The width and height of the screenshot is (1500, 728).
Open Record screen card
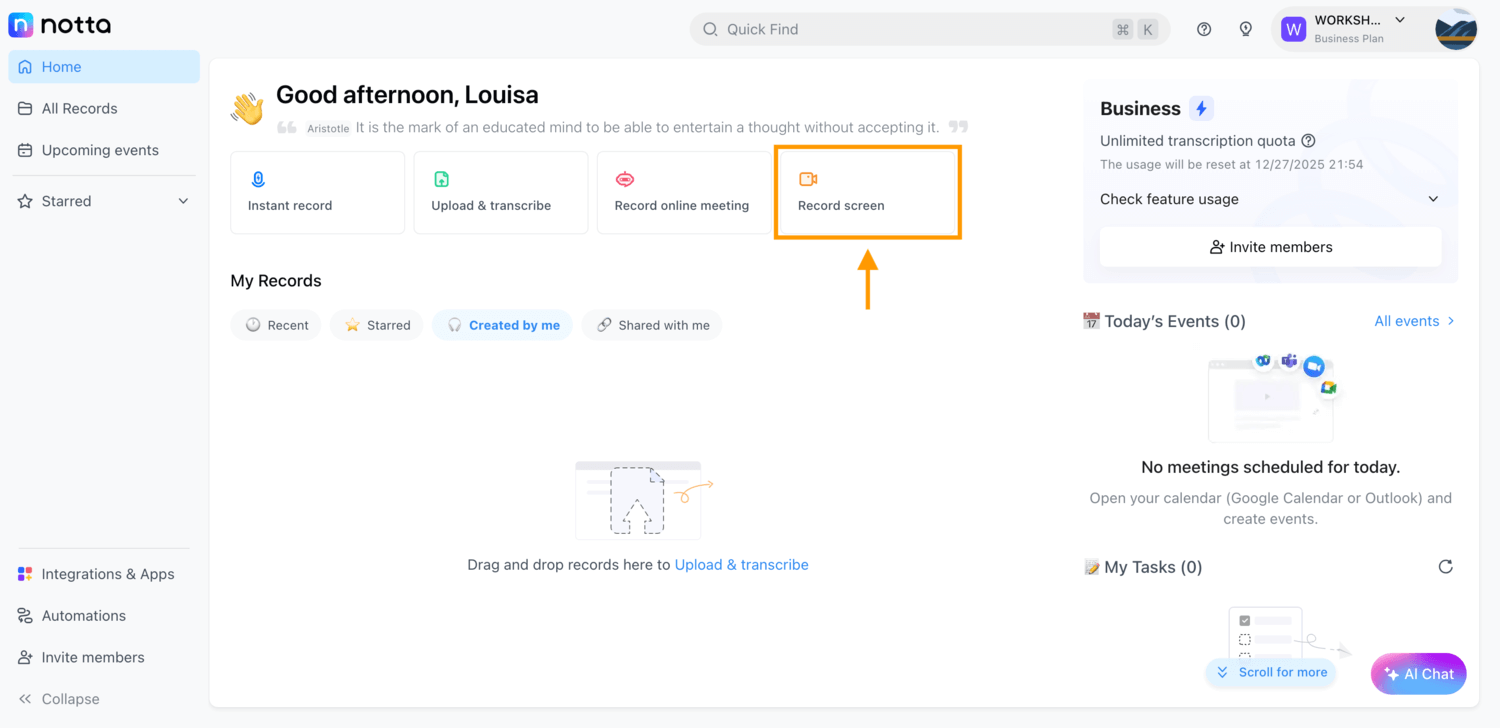click(x=868, y=193)
